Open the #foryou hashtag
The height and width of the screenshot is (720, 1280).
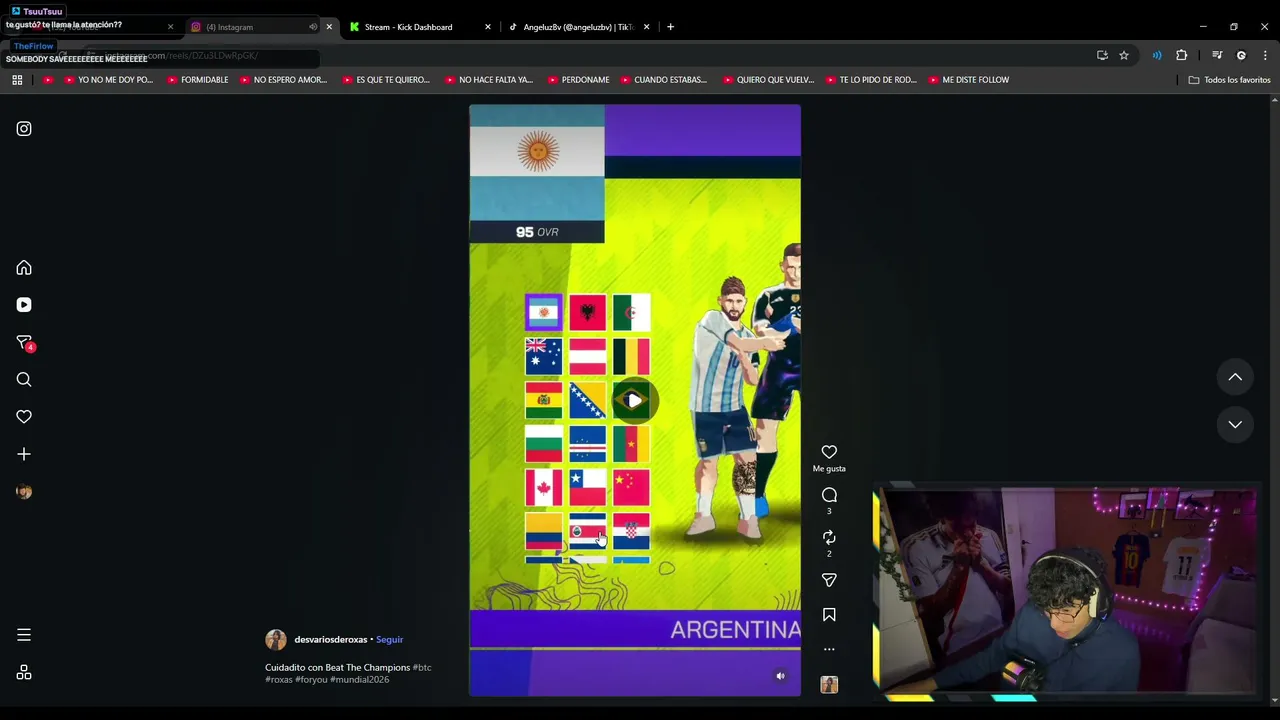[x=311, y=680]
